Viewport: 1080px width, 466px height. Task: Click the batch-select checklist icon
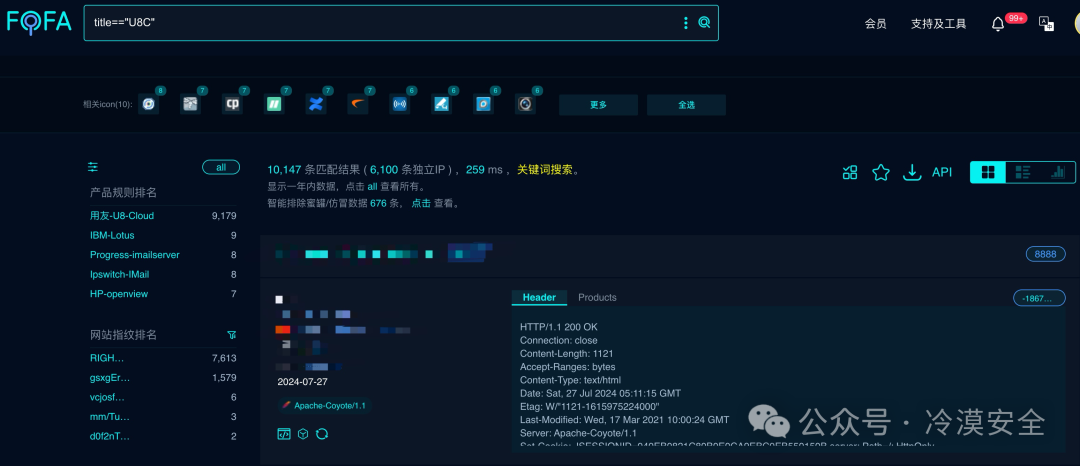click(850, 172)
